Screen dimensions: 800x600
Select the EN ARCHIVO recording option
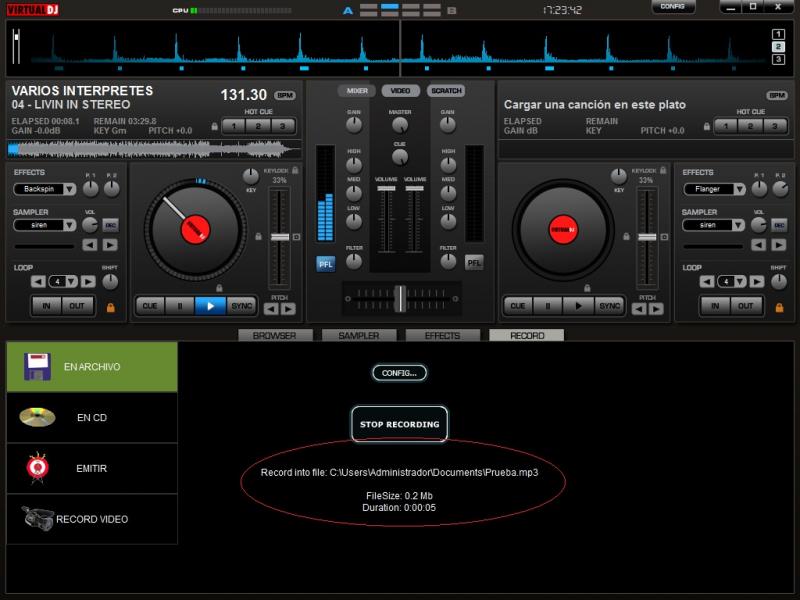pos(92,367)
